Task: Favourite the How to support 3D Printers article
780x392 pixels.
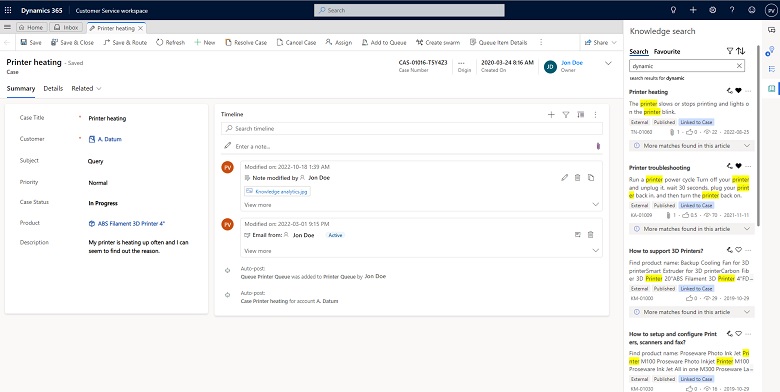Action: (739, 250)
